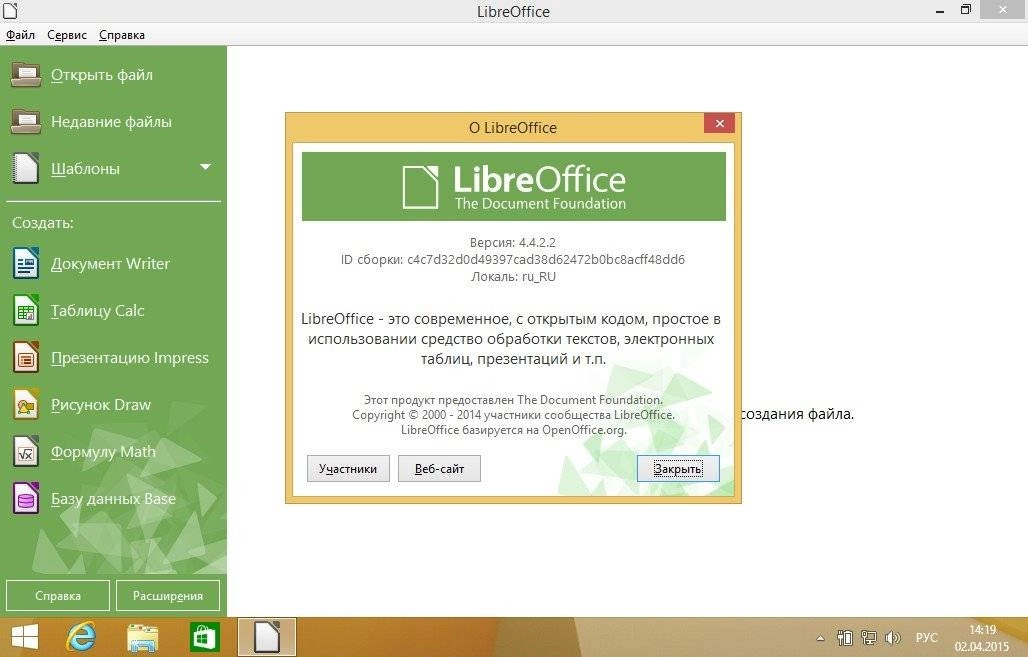Click the LibreOffice logo banner in dialog
Image resolution: width=1028 pixels, height=657 pixels.
513,187
